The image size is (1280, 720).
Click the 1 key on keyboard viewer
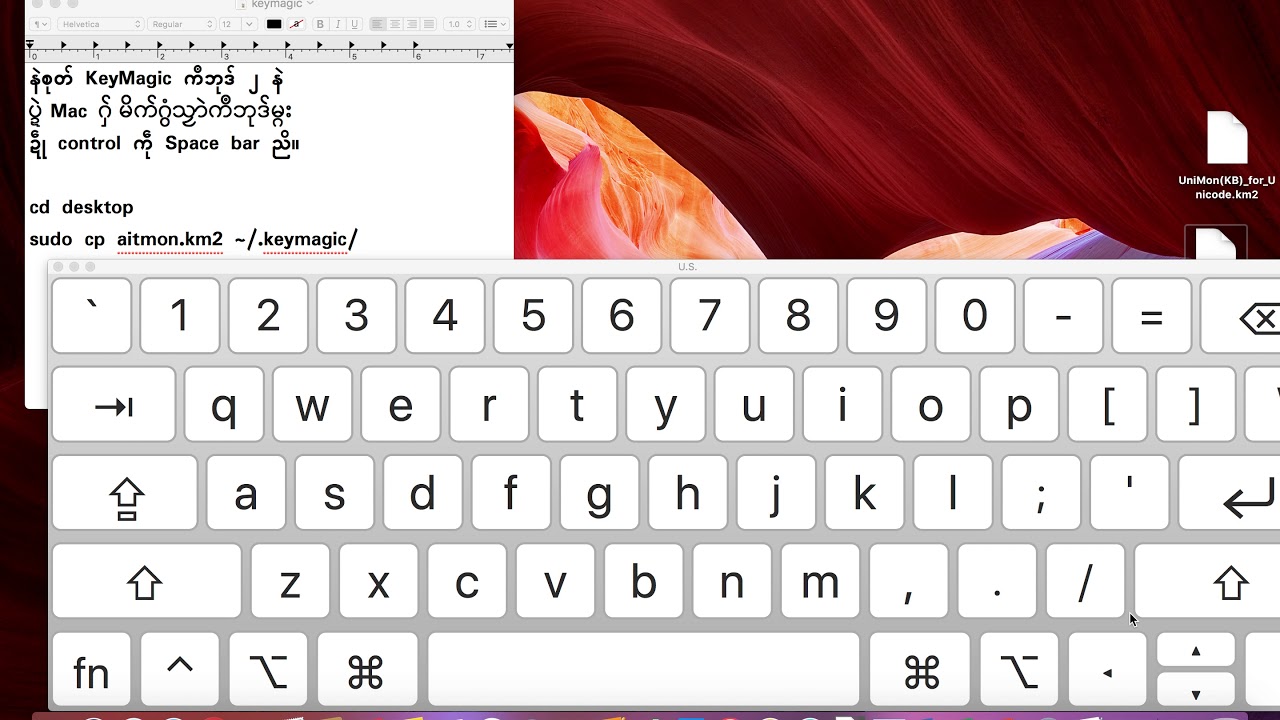180,317
